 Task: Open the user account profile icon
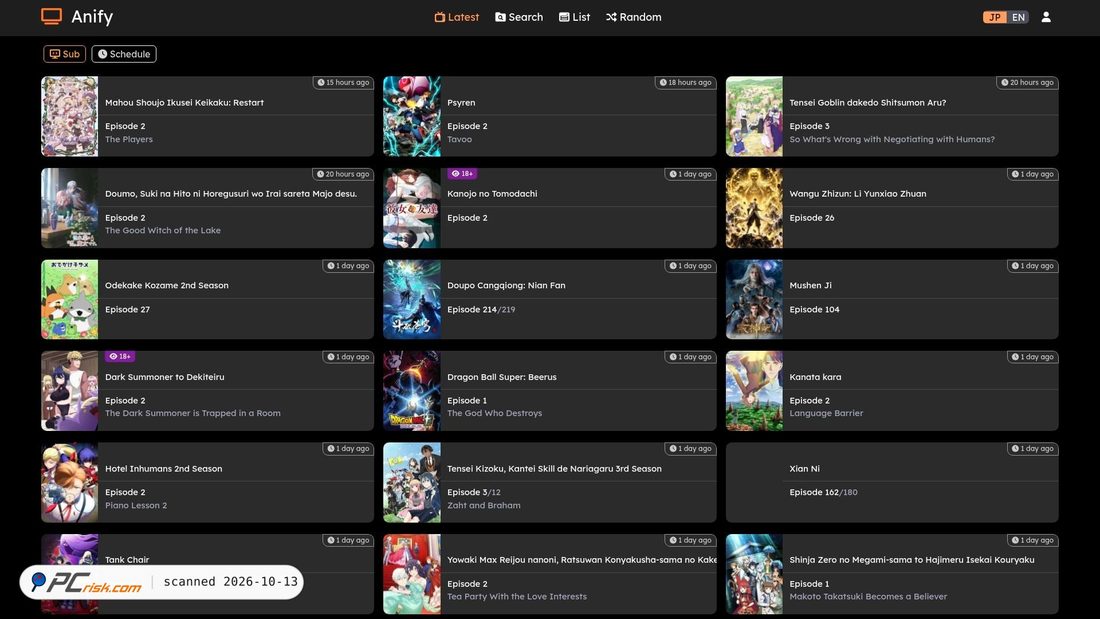coord(1046,17)
